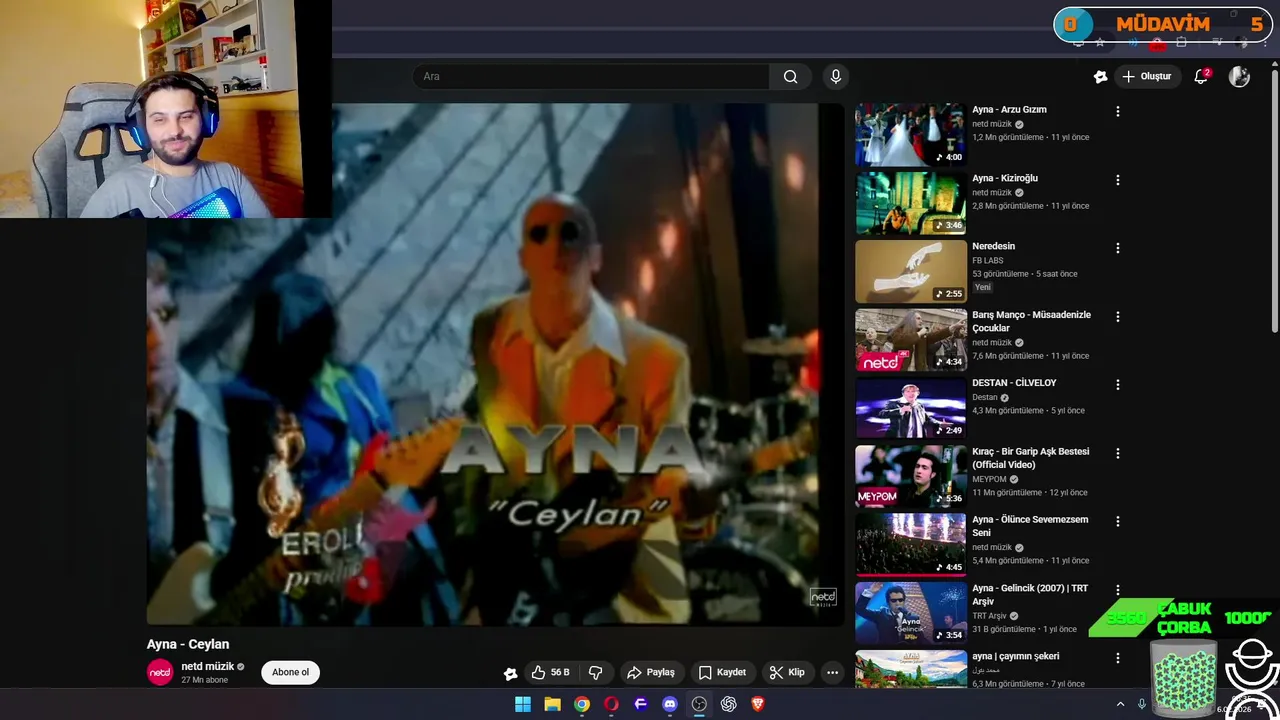Click the title Neredesin

993,246
